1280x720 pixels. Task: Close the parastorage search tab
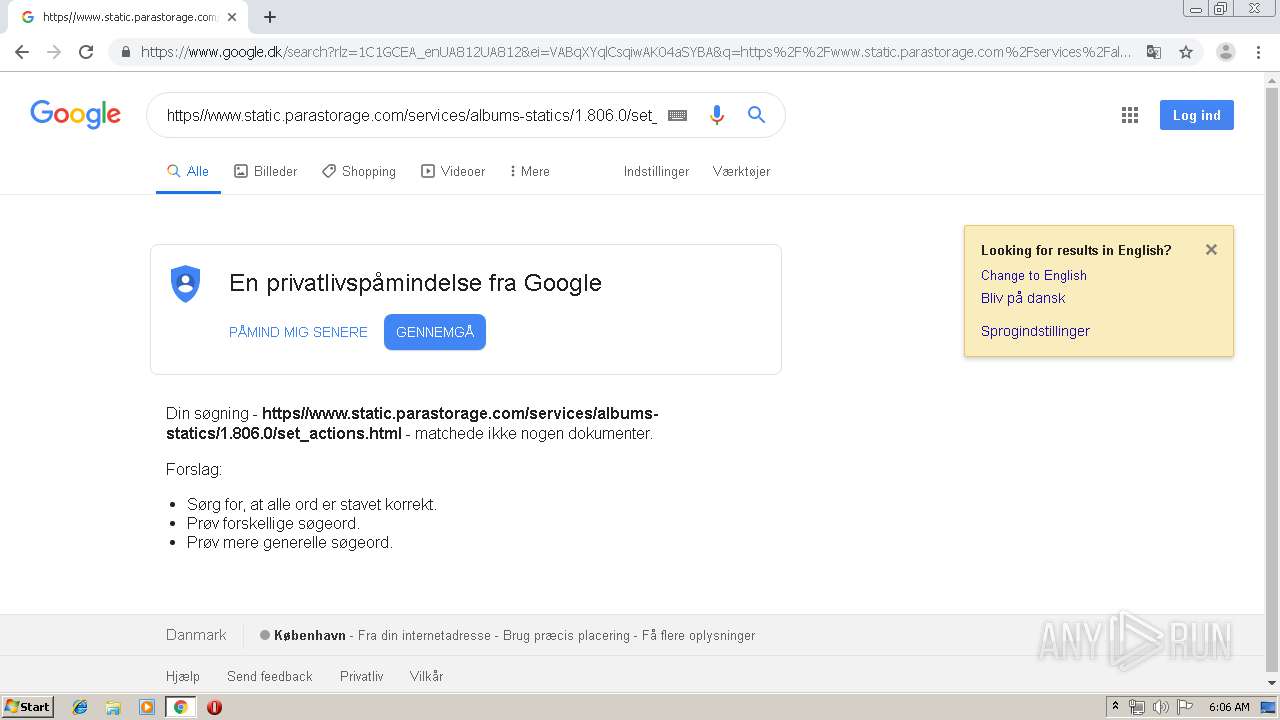232,17
